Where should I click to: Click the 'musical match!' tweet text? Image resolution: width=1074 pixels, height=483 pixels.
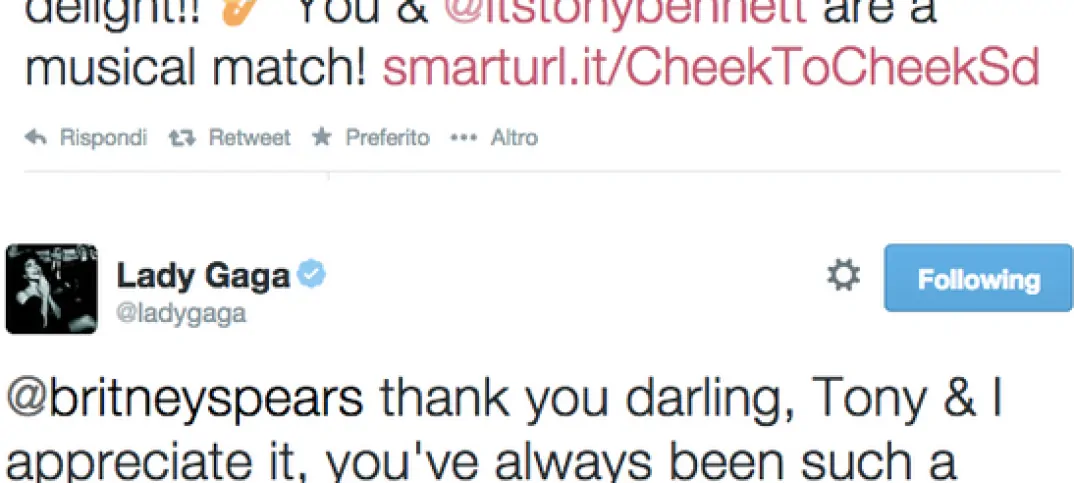[188, 67]
